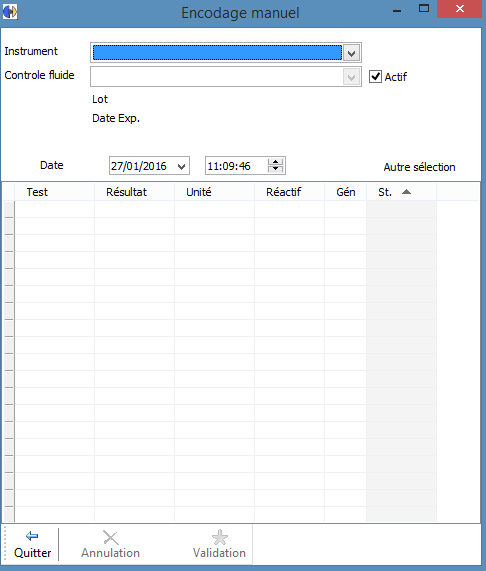The width and height of the screenshot is (486, 571).
Task: Click the application icon in title bar
Action: (10, 12)
